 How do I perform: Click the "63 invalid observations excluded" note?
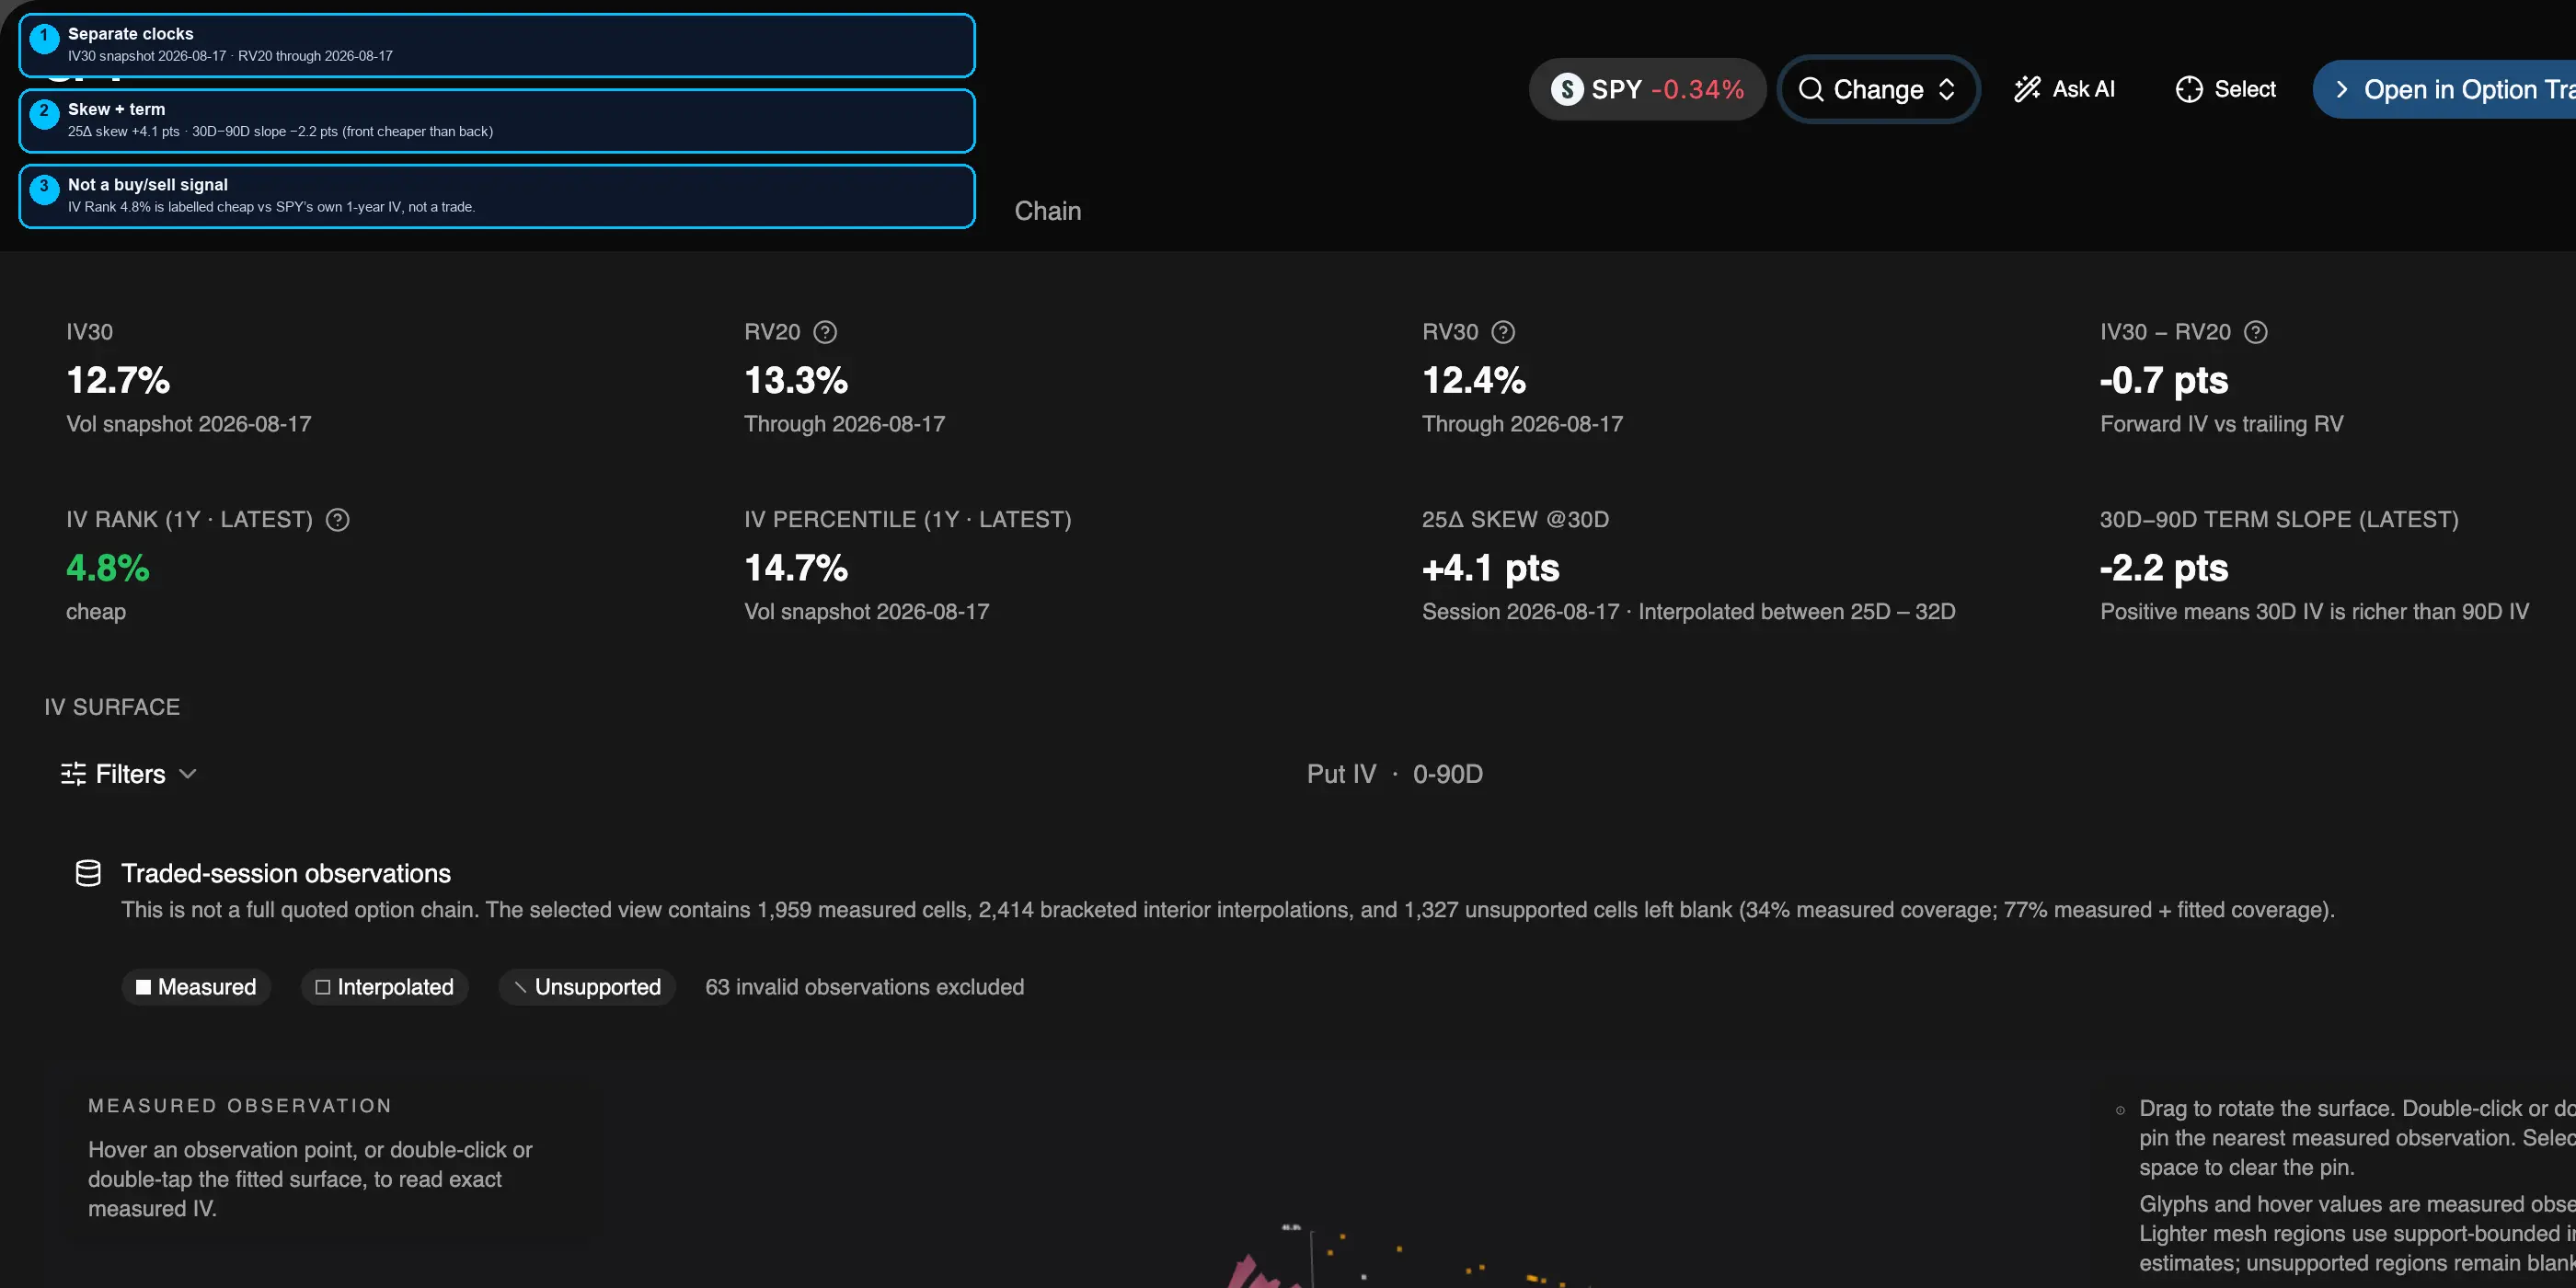click(x=864, y=987)
